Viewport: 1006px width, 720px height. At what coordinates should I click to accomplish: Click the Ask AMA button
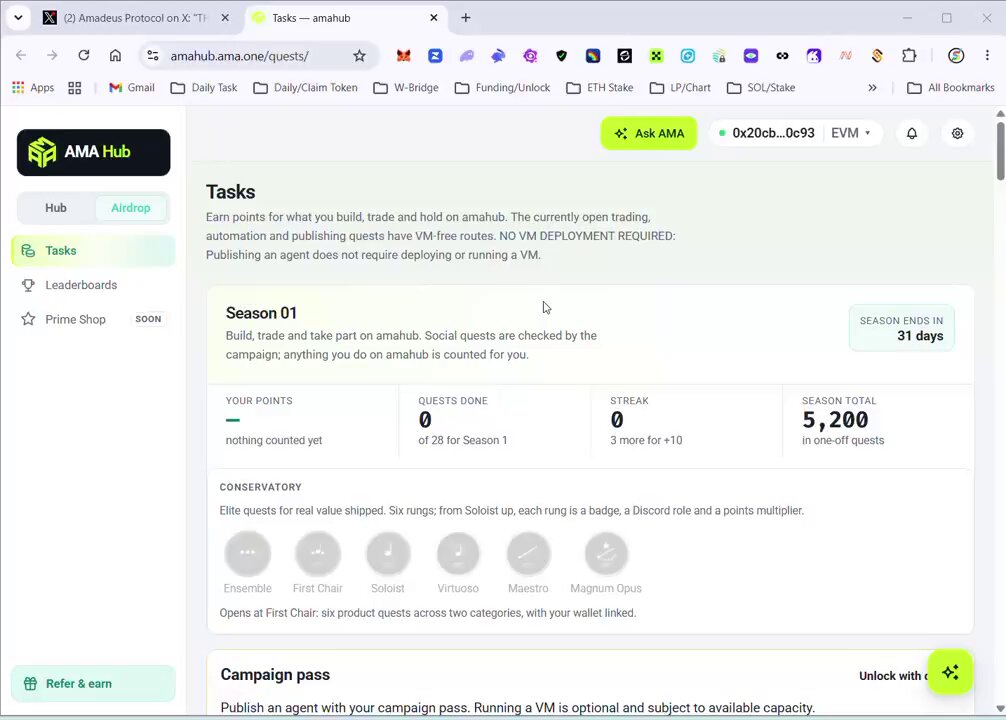pos(649,133)
